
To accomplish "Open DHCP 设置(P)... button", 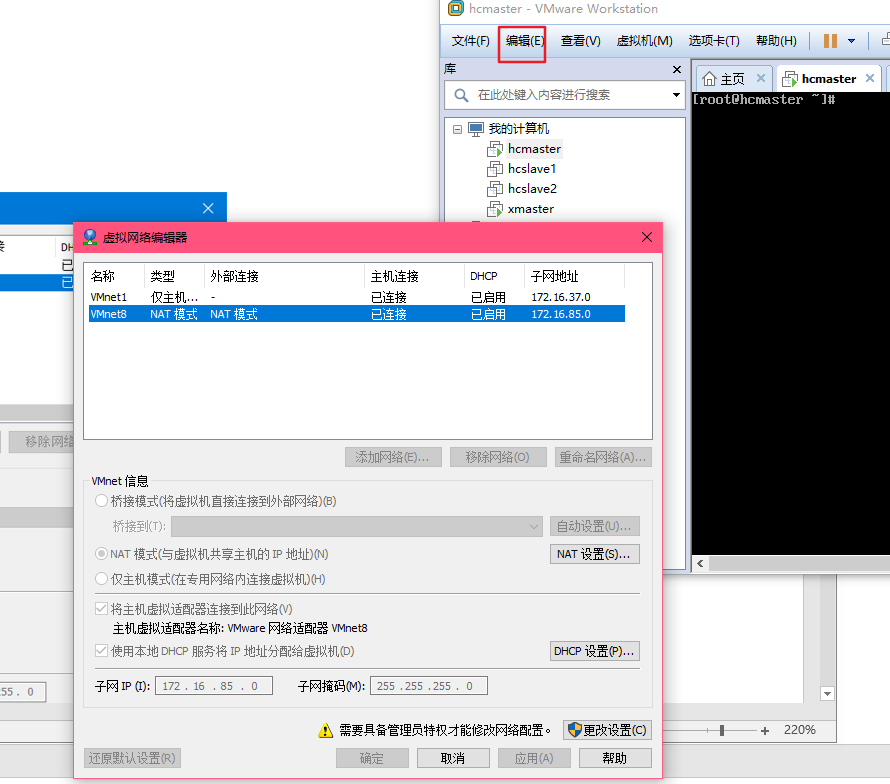I will pyautogui.click(x=594, y=651).
